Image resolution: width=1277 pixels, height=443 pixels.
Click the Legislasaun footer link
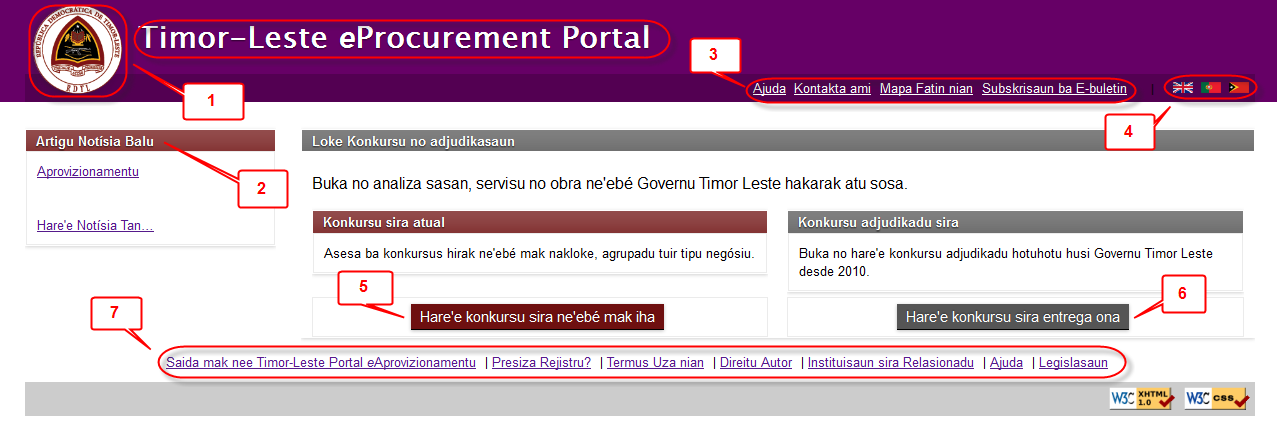pos(1073,363)
